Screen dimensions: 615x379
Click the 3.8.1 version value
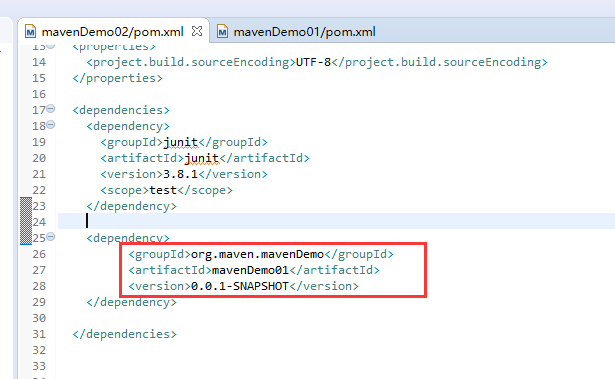180,174
